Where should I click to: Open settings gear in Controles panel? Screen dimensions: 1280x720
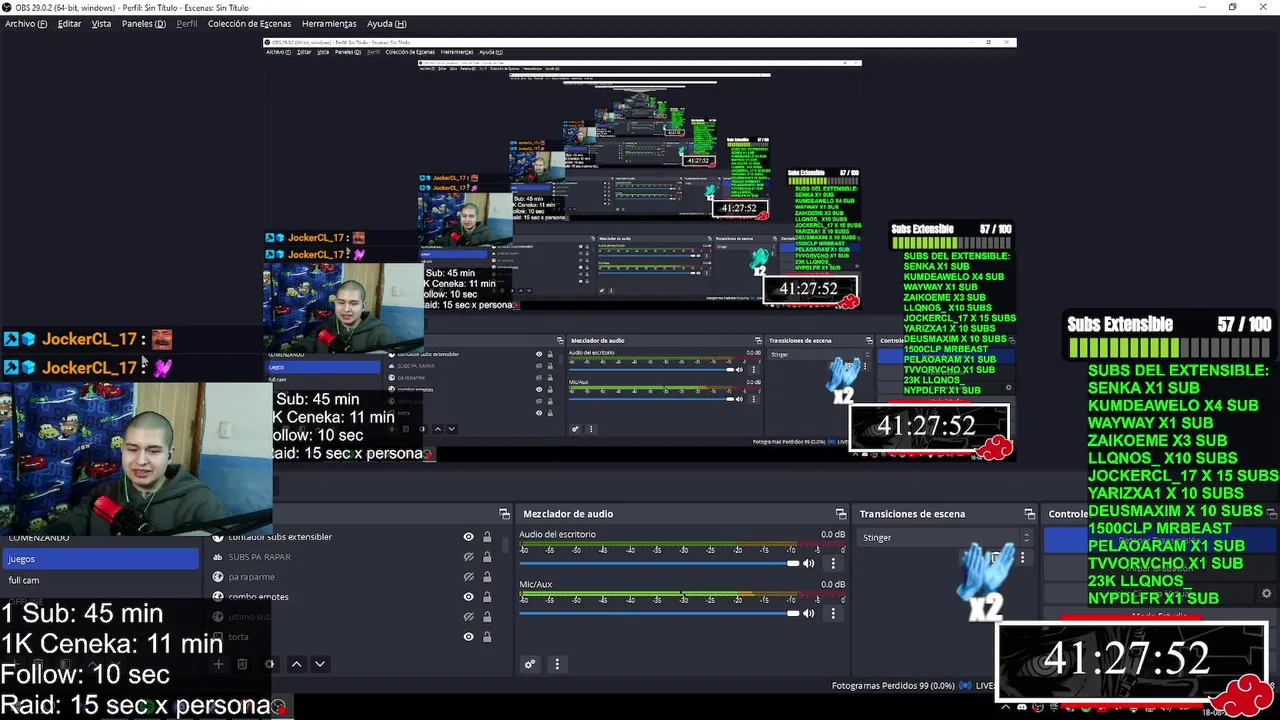point(1267,593)
